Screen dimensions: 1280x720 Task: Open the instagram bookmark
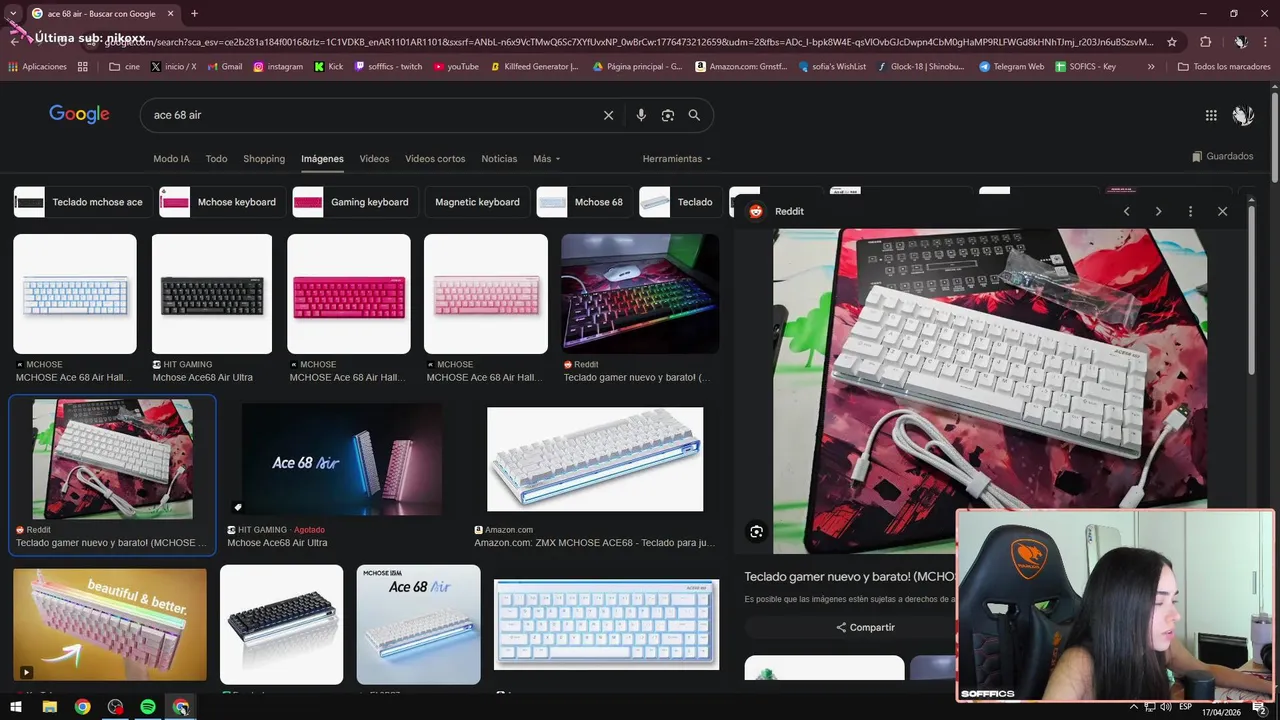[278, 67]
